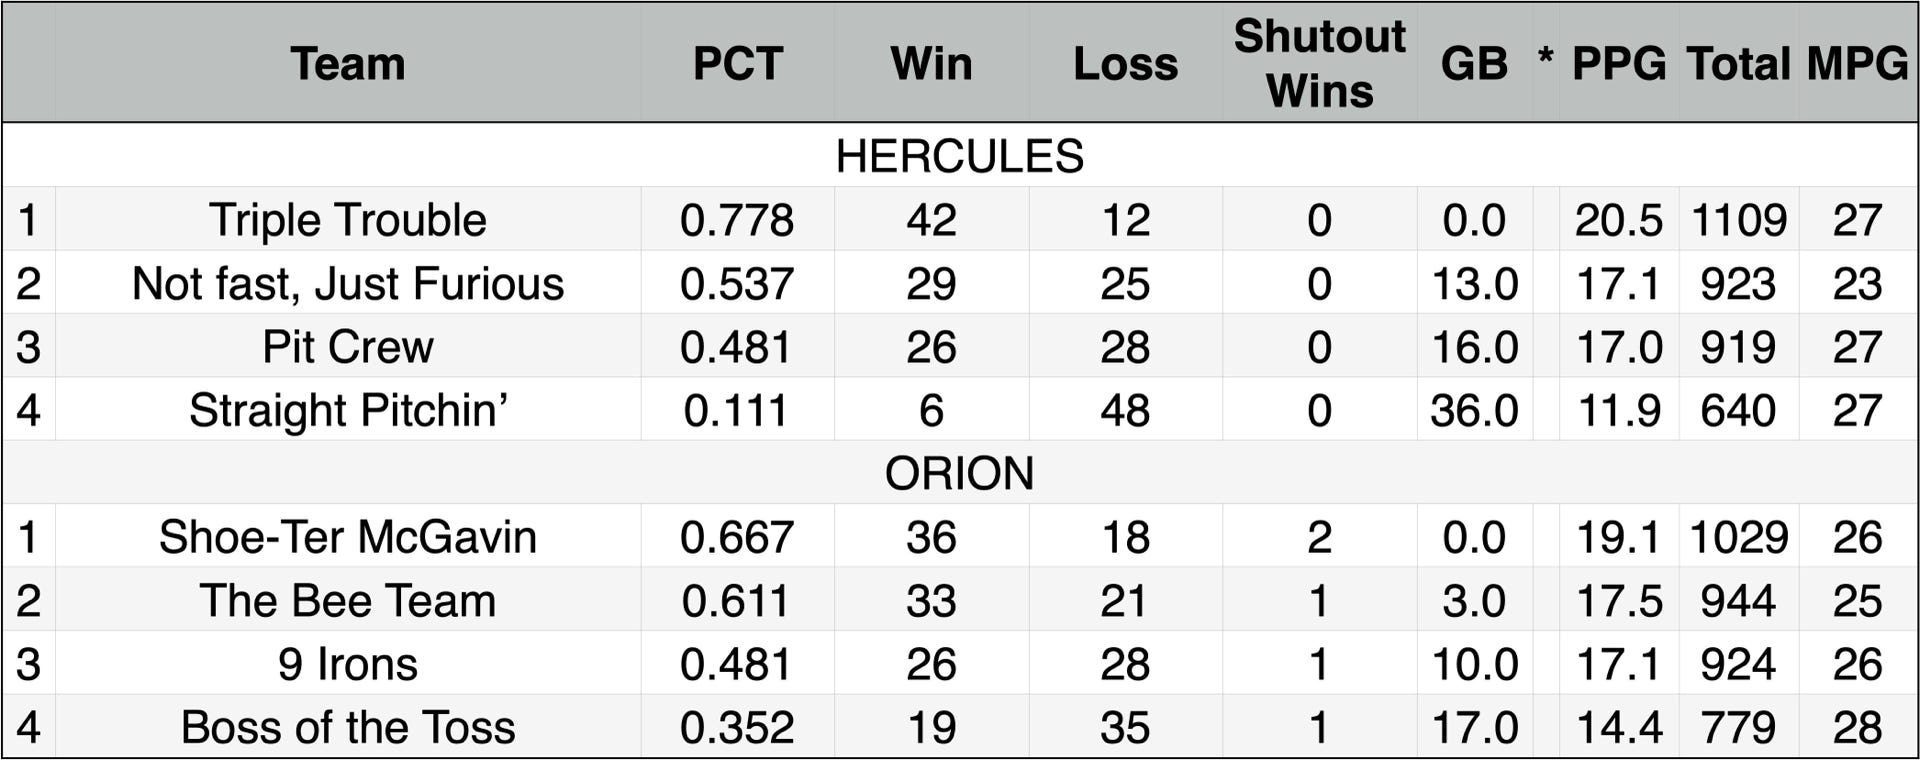
Task: Select the Boss of the Toss cell
Action: (x=347, y=727)
